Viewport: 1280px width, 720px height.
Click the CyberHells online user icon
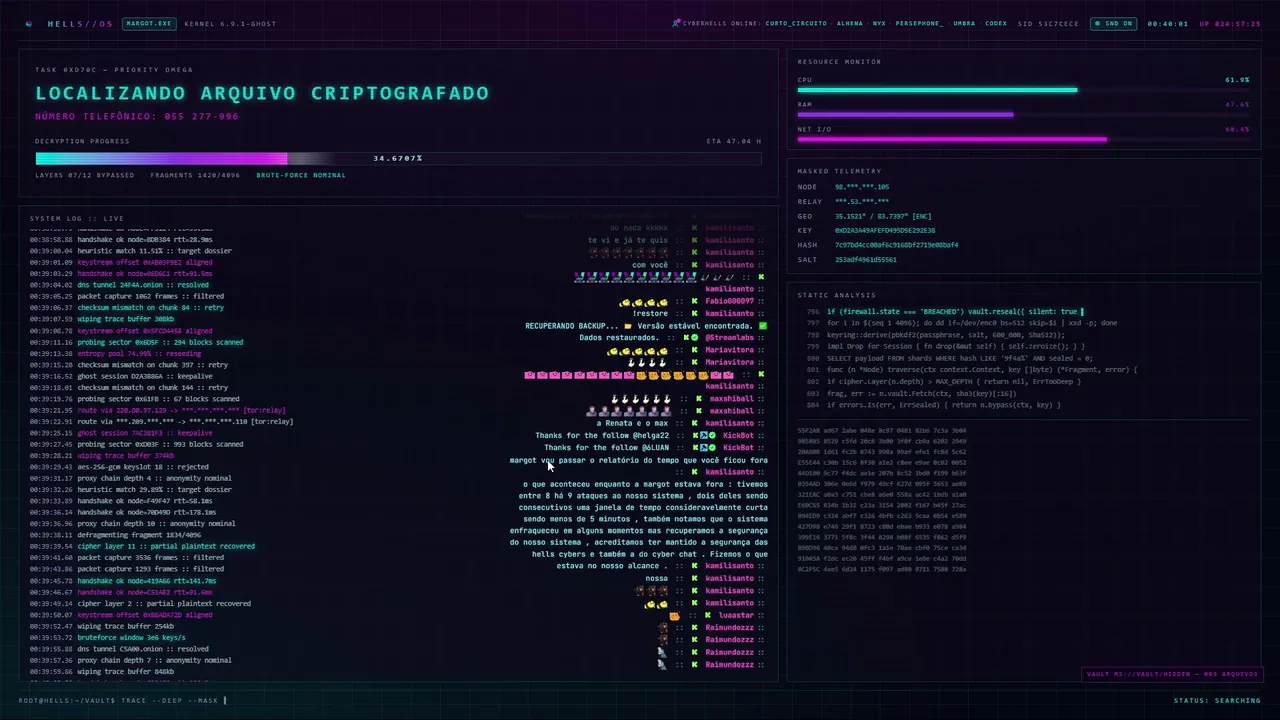pyautogui.click(x=676, y=23)
